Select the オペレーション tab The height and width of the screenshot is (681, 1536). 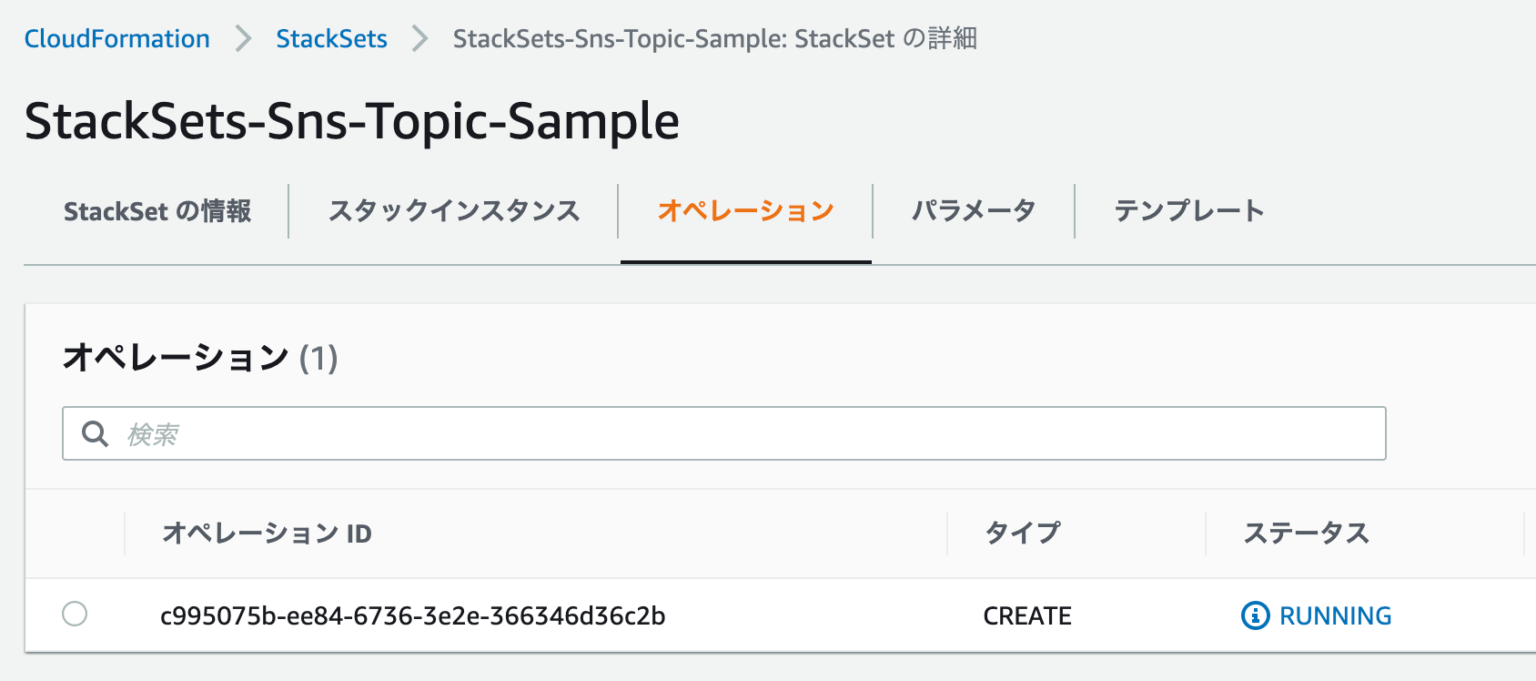coord(746,211)
